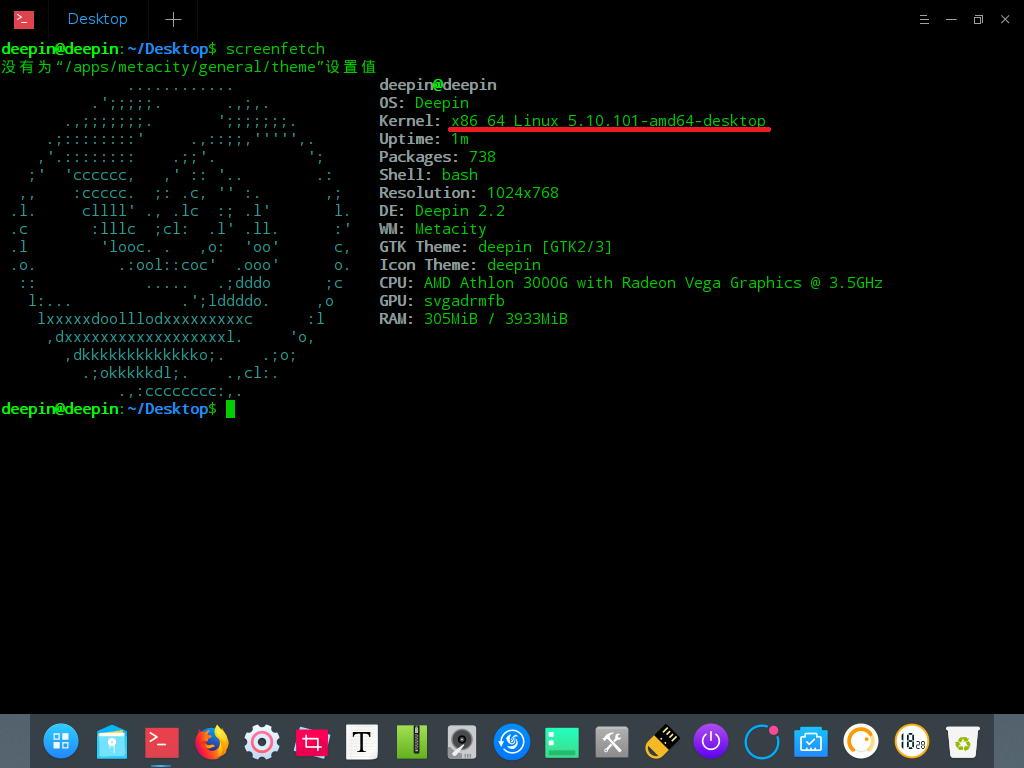The height and width of the screenshot is (768, 1024).
Task: Open the deepin File Manager
Action: coord(111,742)
